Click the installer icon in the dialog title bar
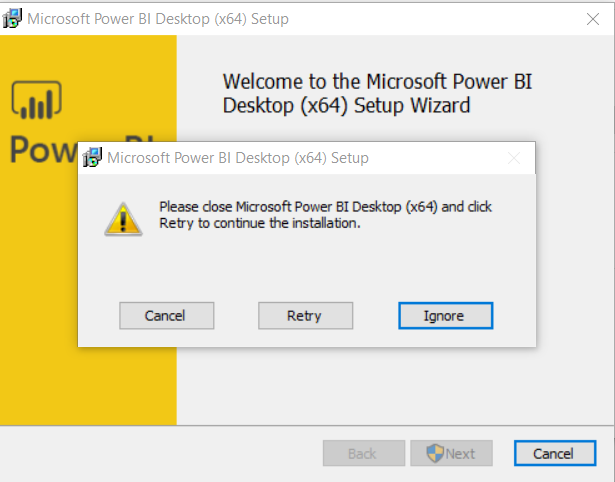 [93, 157]
